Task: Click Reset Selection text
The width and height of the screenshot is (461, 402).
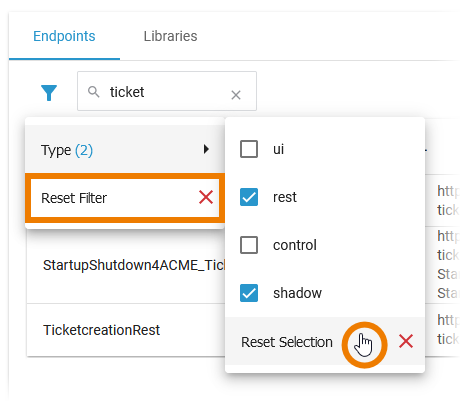Action: (x=287, y=342)
